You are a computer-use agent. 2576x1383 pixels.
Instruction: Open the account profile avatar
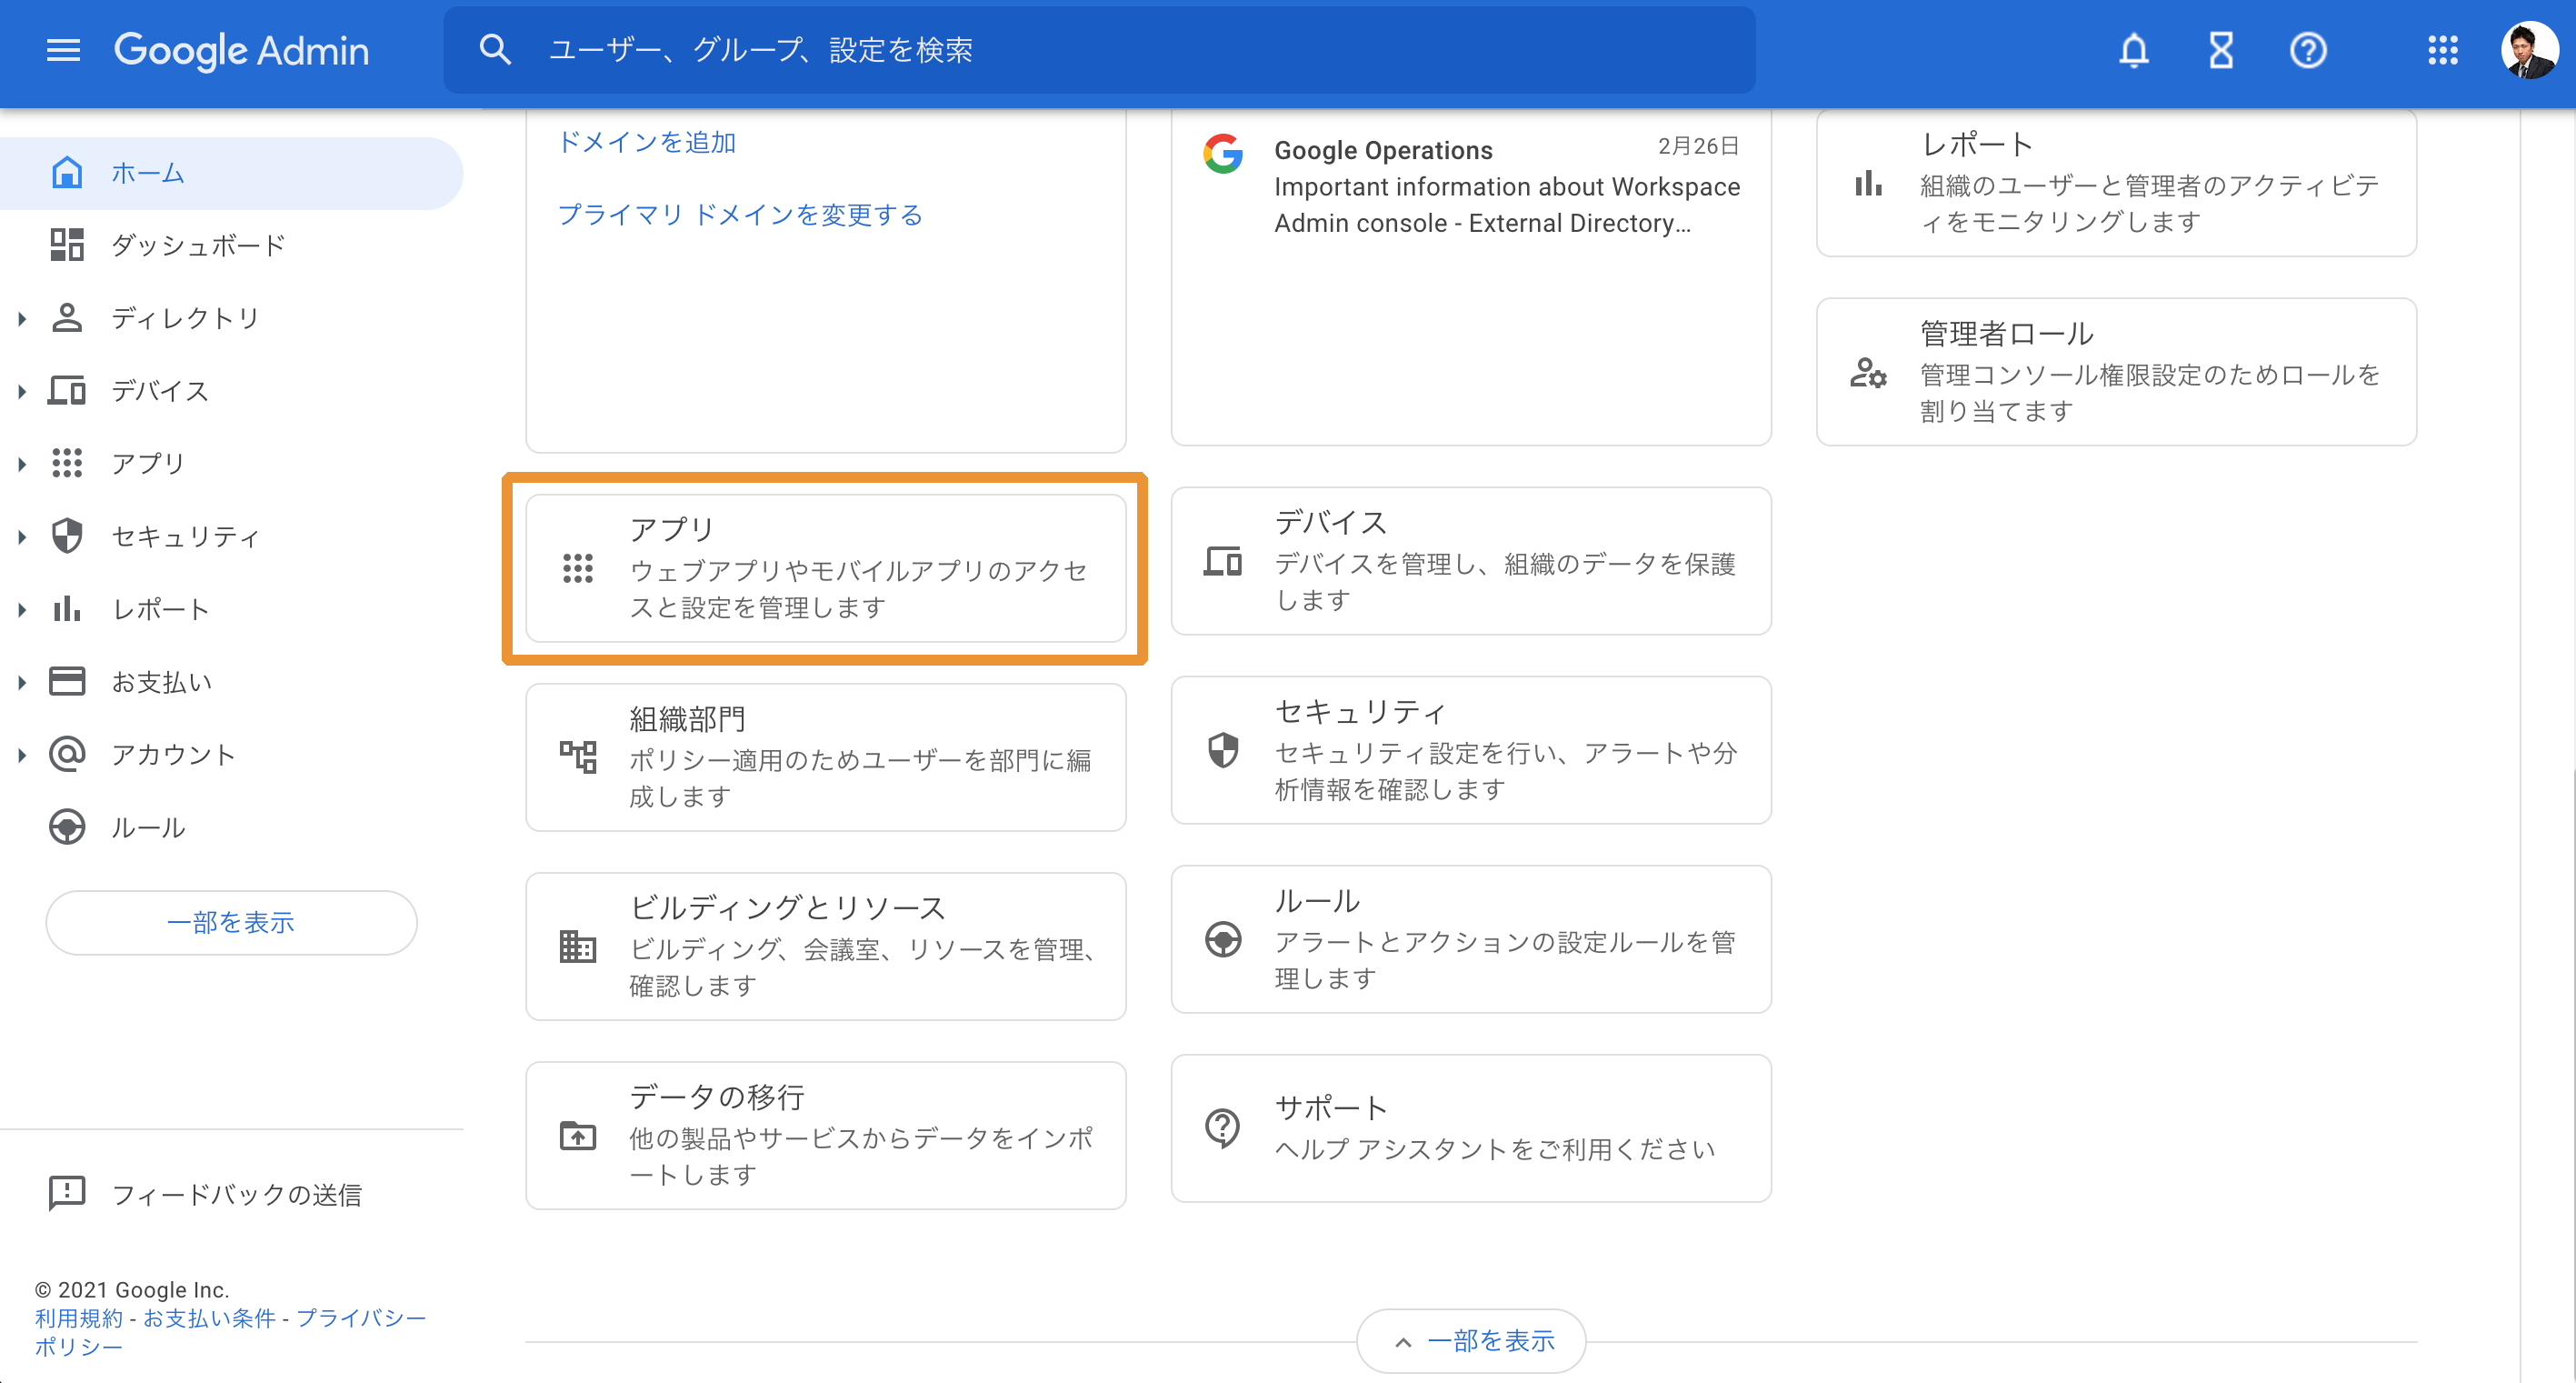pyautogui.click(x=2529, y=50)
